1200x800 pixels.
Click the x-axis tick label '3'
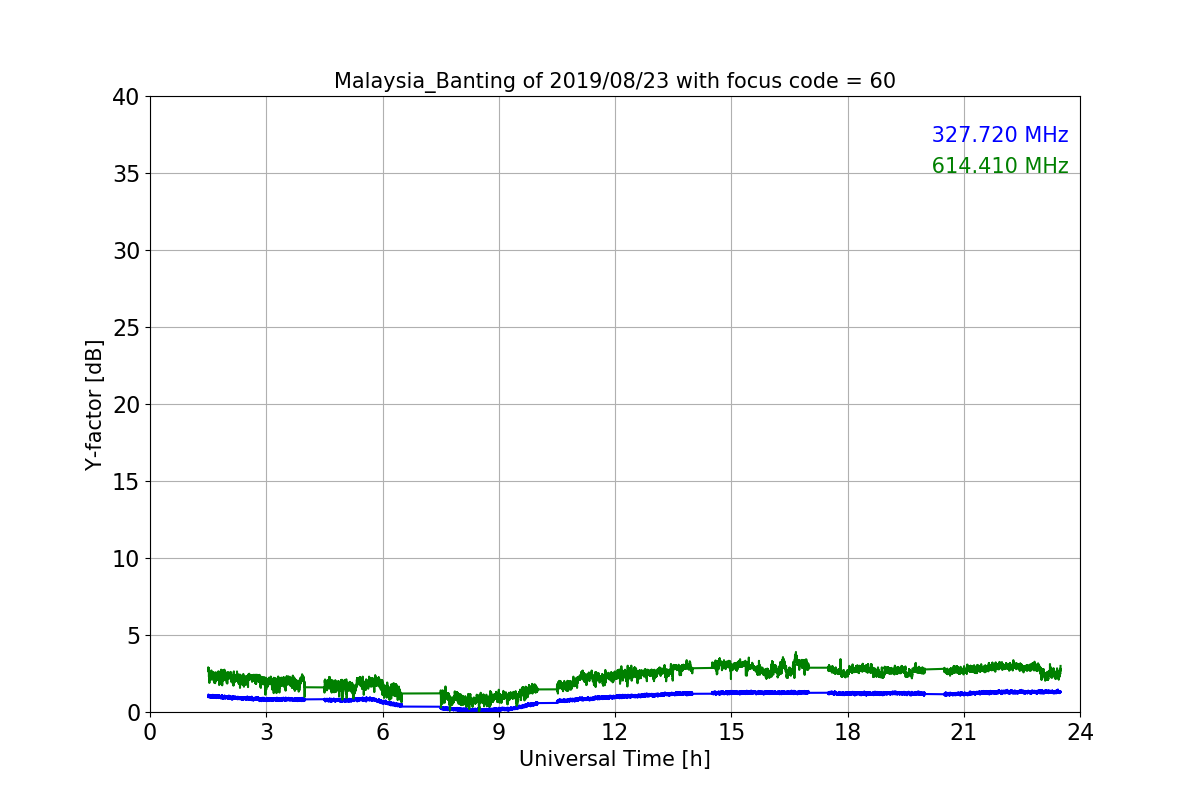tap(266, 732)
